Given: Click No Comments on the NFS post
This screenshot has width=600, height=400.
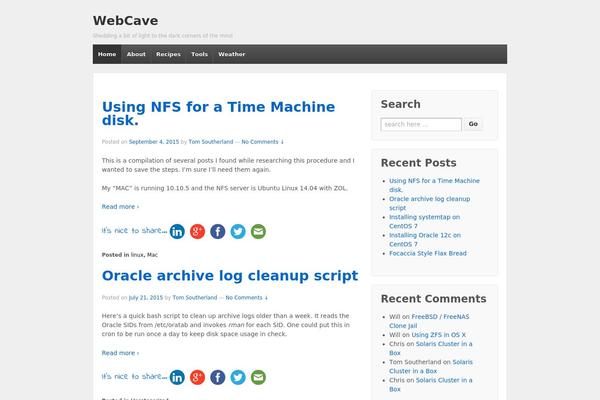Looking at the screenshot, I should click(x=262, y=142).
